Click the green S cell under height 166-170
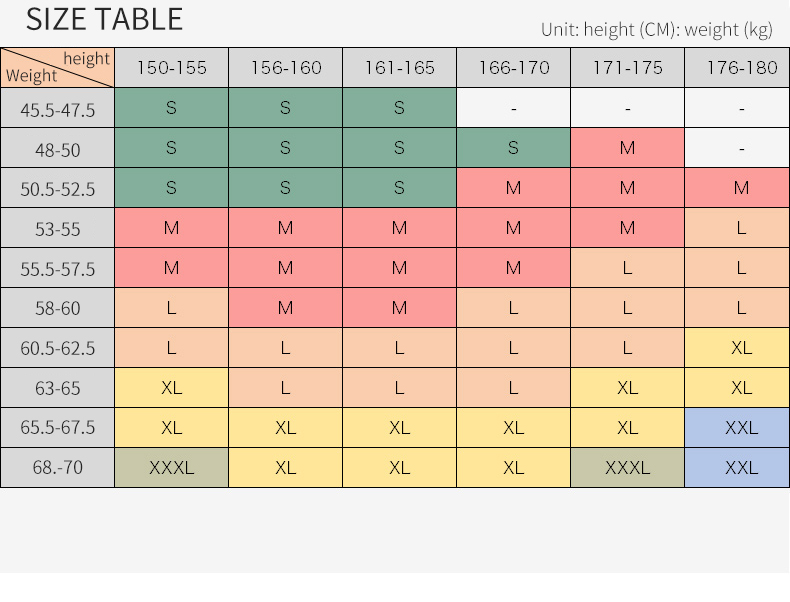 pyautogui.click(x=513, y=148)
